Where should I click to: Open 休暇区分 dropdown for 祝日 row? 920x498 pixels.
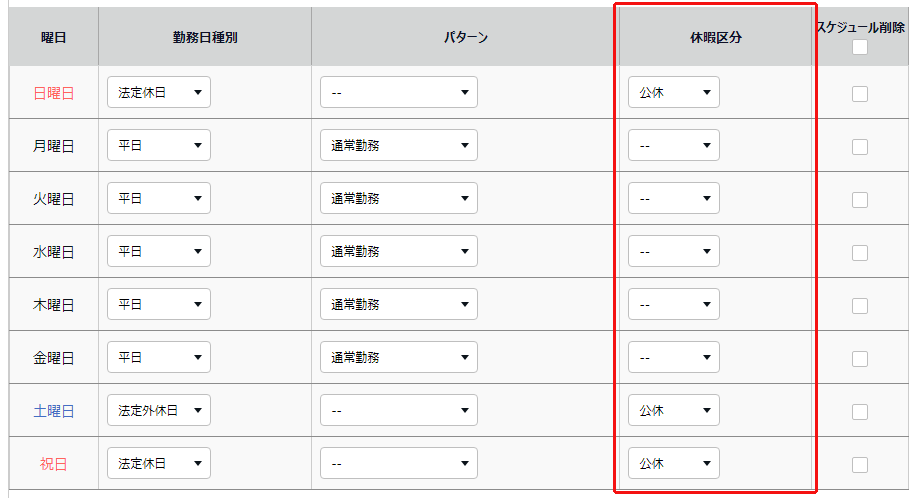[673, 463]
